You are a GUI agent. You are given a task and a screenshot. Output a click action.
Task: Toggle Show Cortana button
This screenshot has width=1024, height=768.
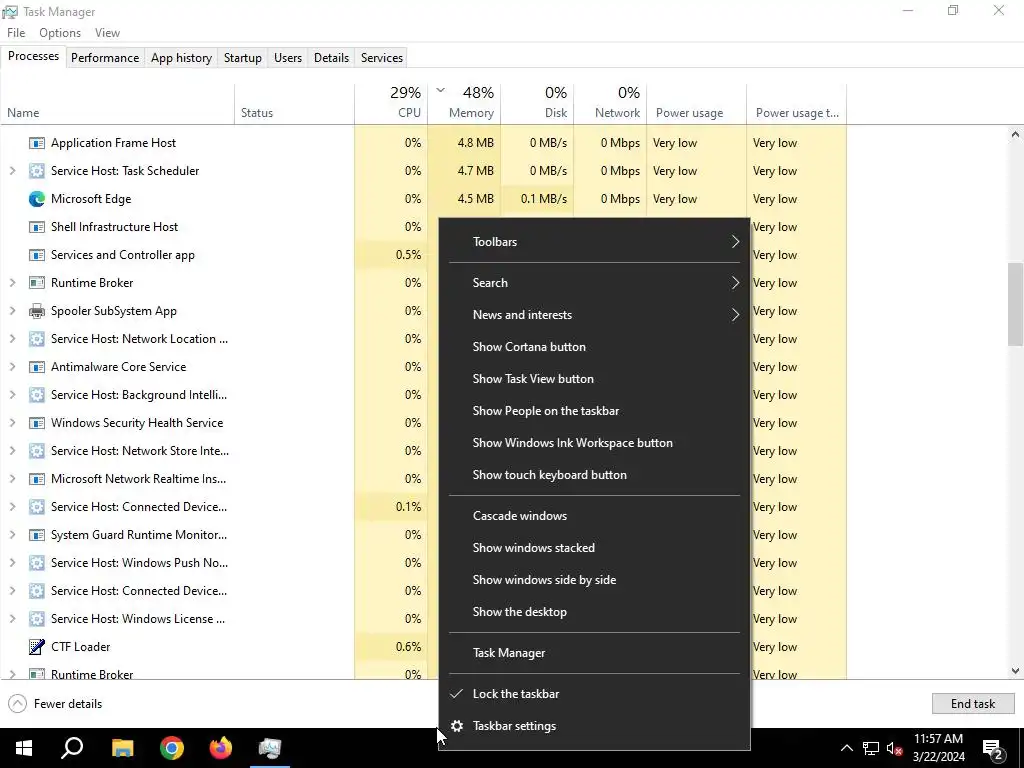coord(594,347)
